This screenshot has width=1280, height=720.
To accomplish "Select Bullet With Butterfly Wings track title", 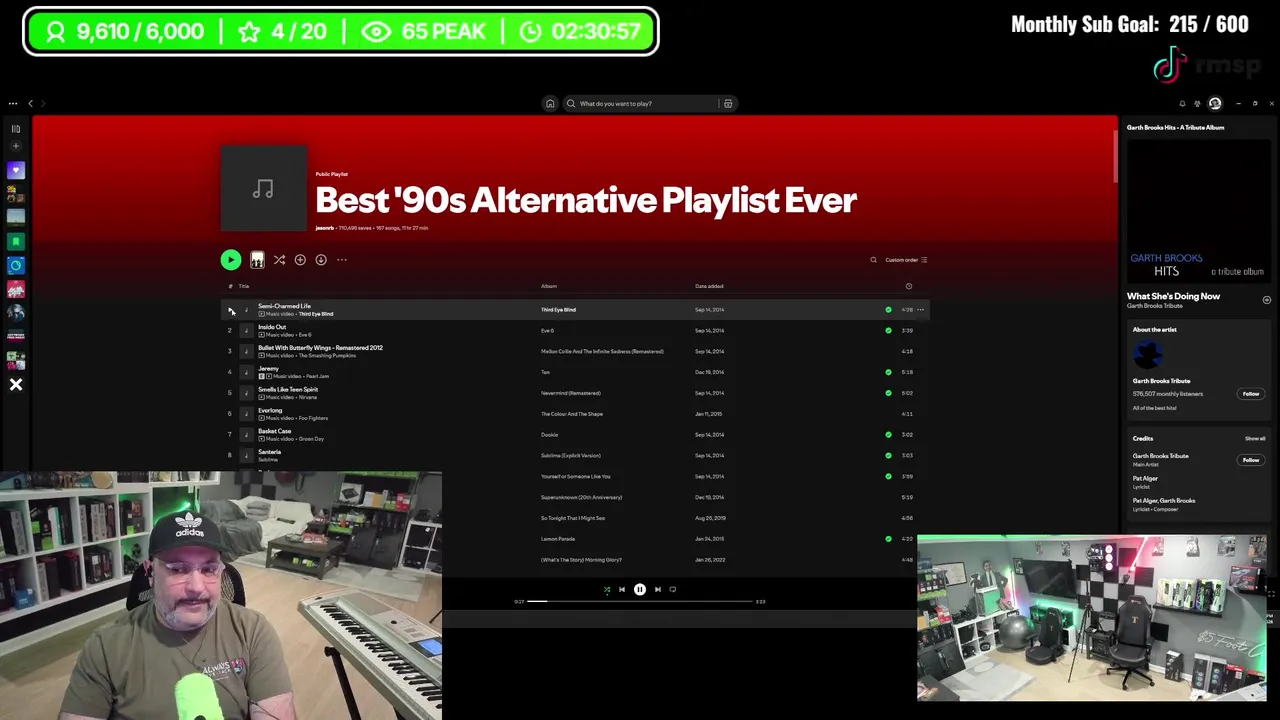I will tap(320, 348).
